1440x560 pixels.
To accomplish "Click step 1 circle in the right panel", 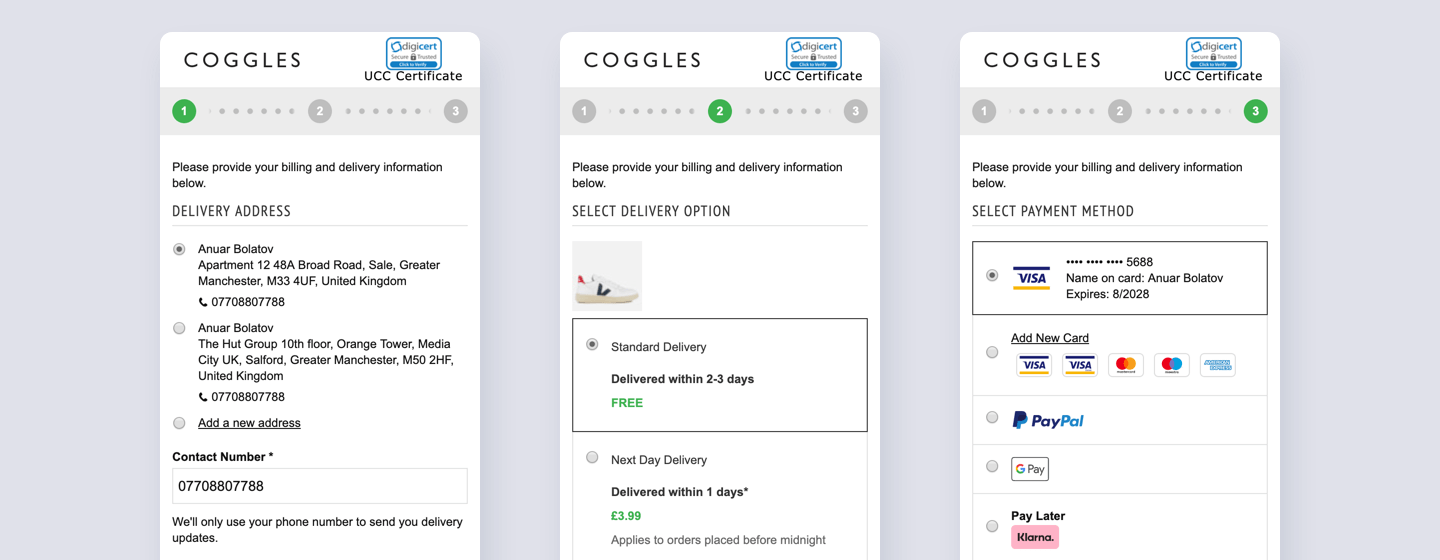I will [x=984, y=111].
